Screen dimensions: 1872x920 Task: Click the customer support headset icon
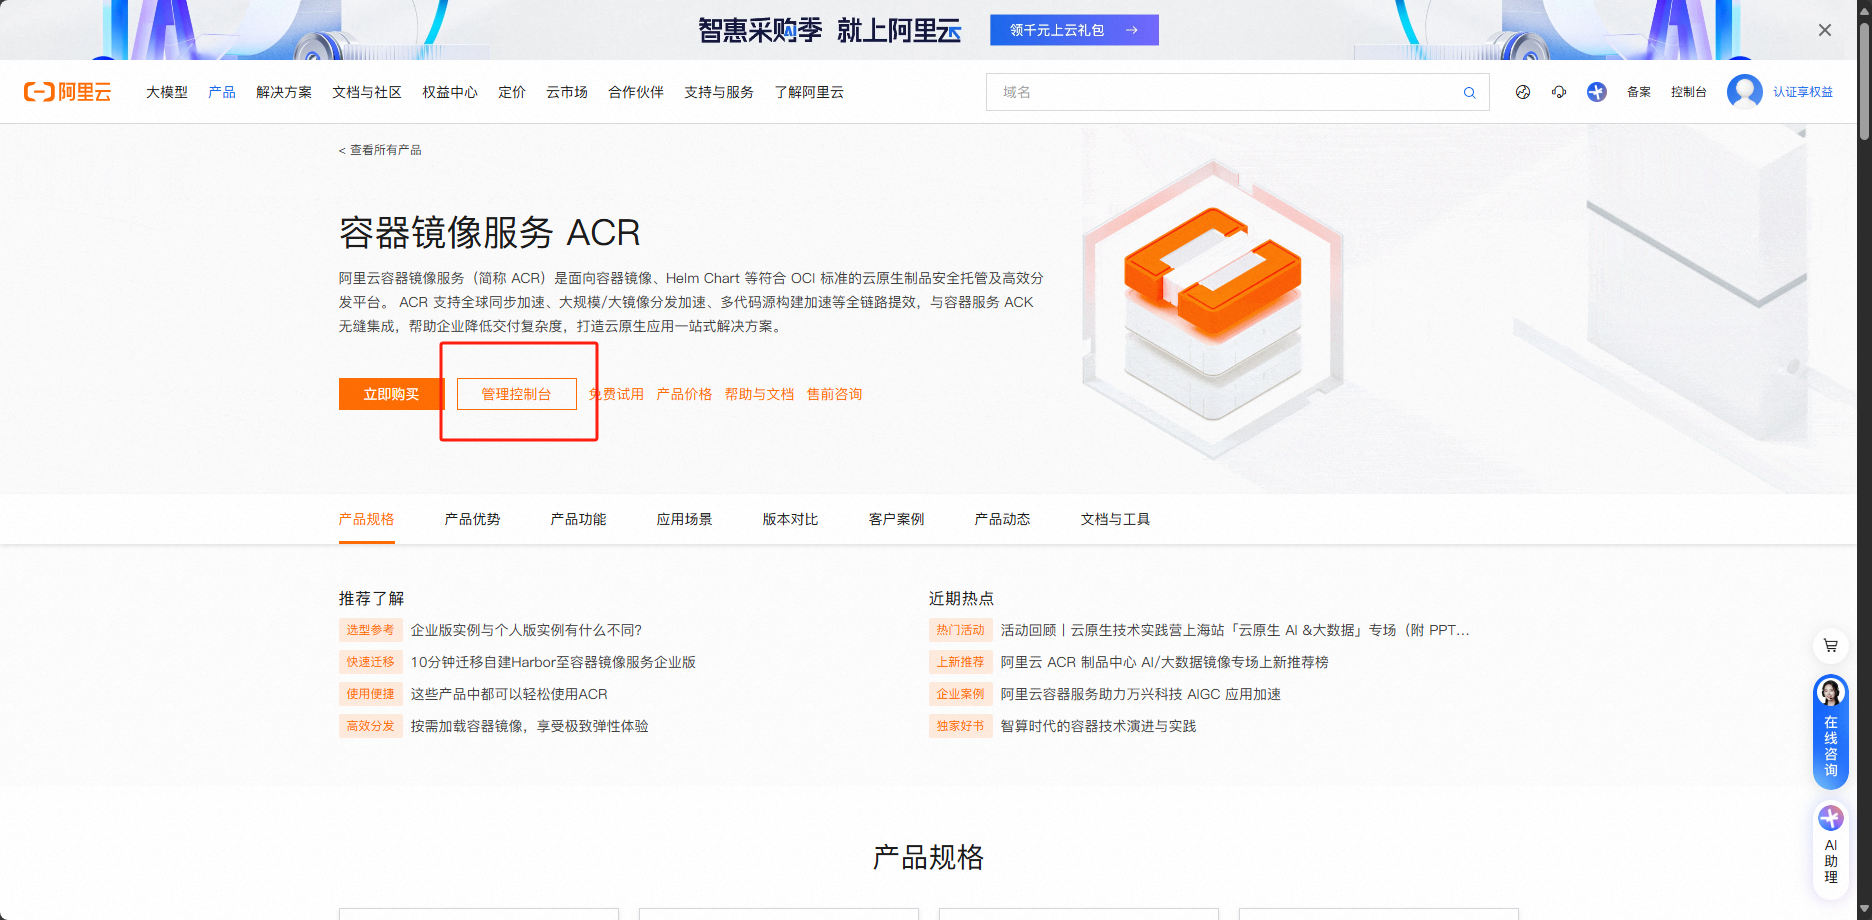pyautogui.click(x=1559, y=91)
